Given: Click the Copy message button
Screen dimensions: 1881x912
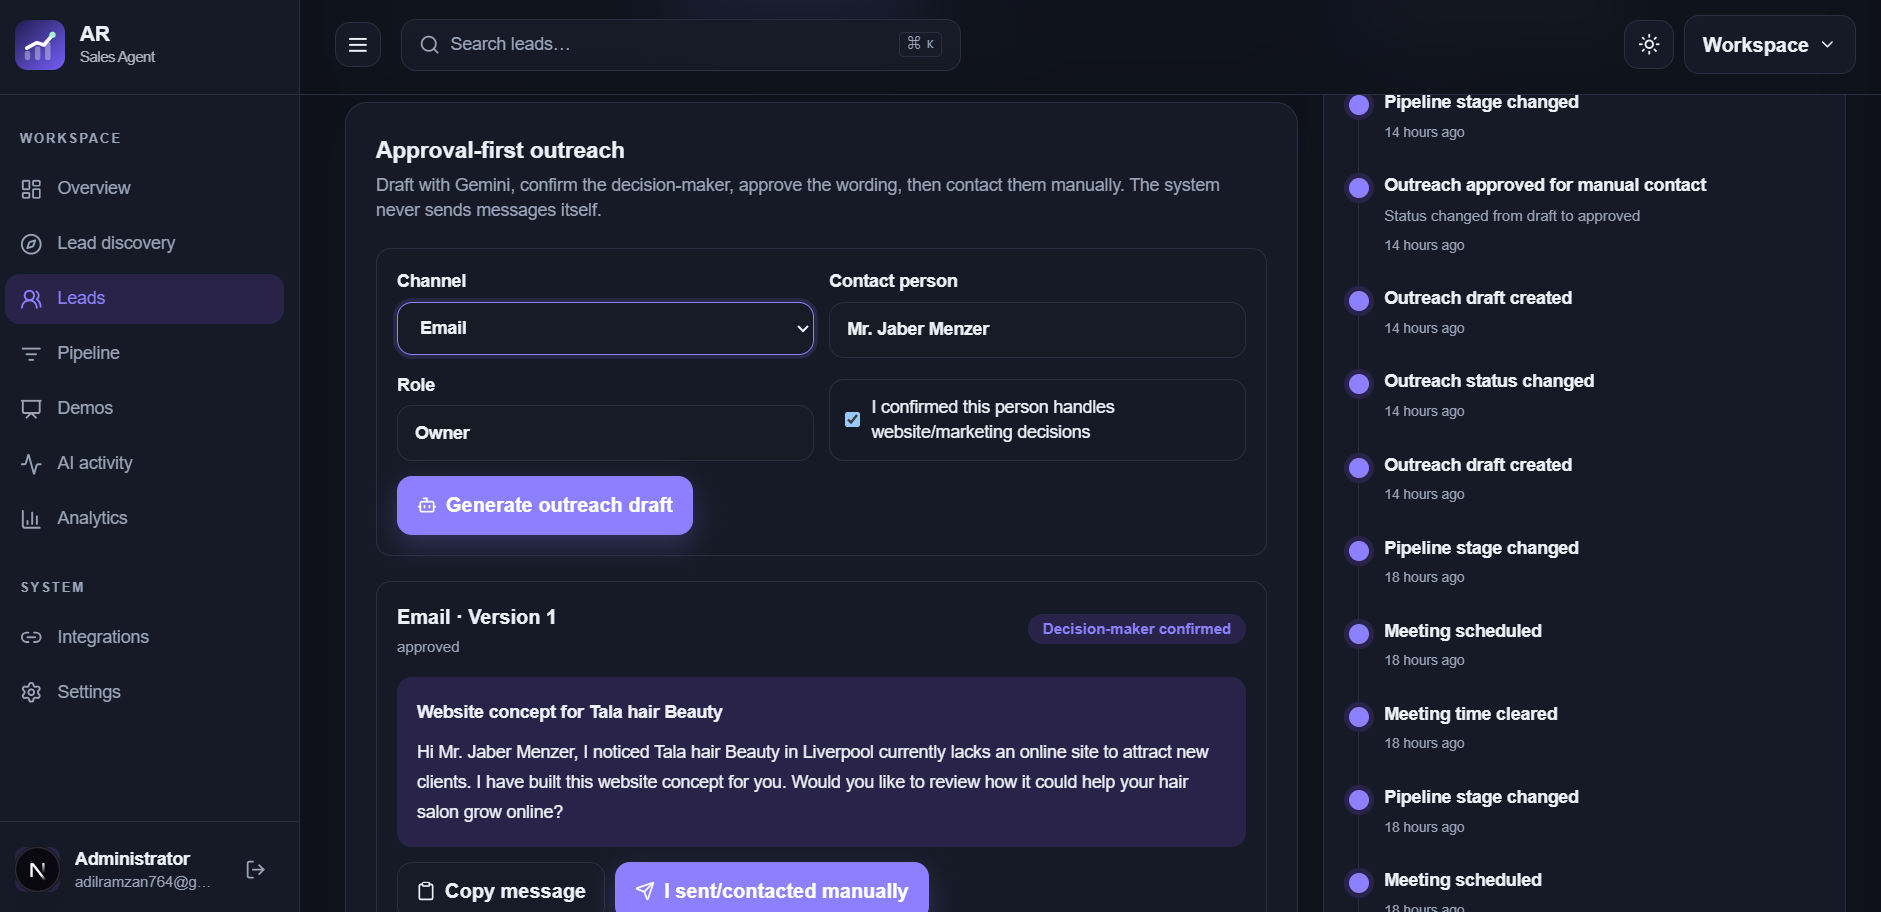Looking at the screenshot, I should point(501,890).
